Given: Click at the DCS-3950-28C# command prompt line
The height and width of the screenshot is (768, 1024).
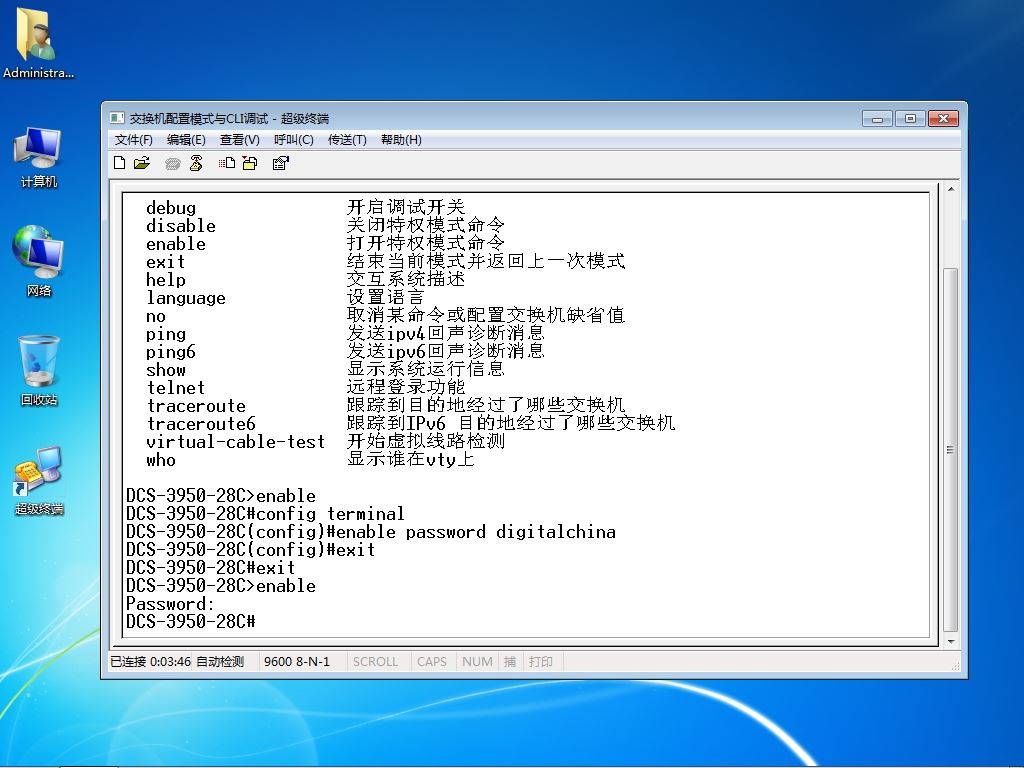Looking at the screenshot, I should pos(191,622).
